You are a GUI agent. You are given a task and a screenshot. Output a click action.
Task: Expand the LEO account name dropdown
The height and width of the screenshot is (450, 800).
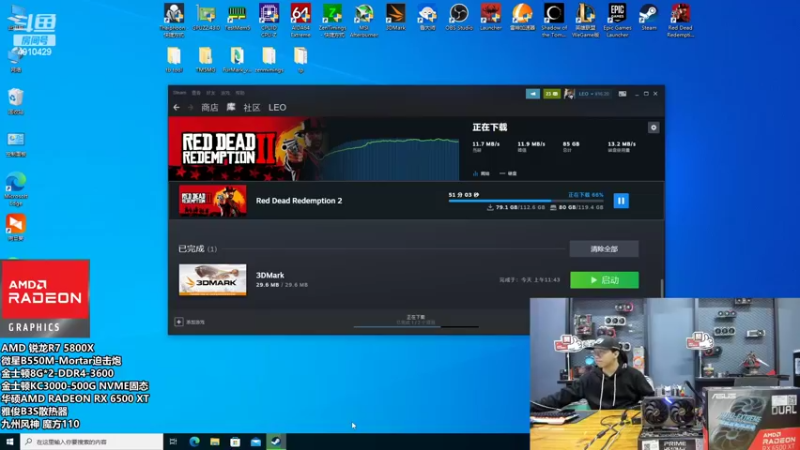click(x=594, y=94)
